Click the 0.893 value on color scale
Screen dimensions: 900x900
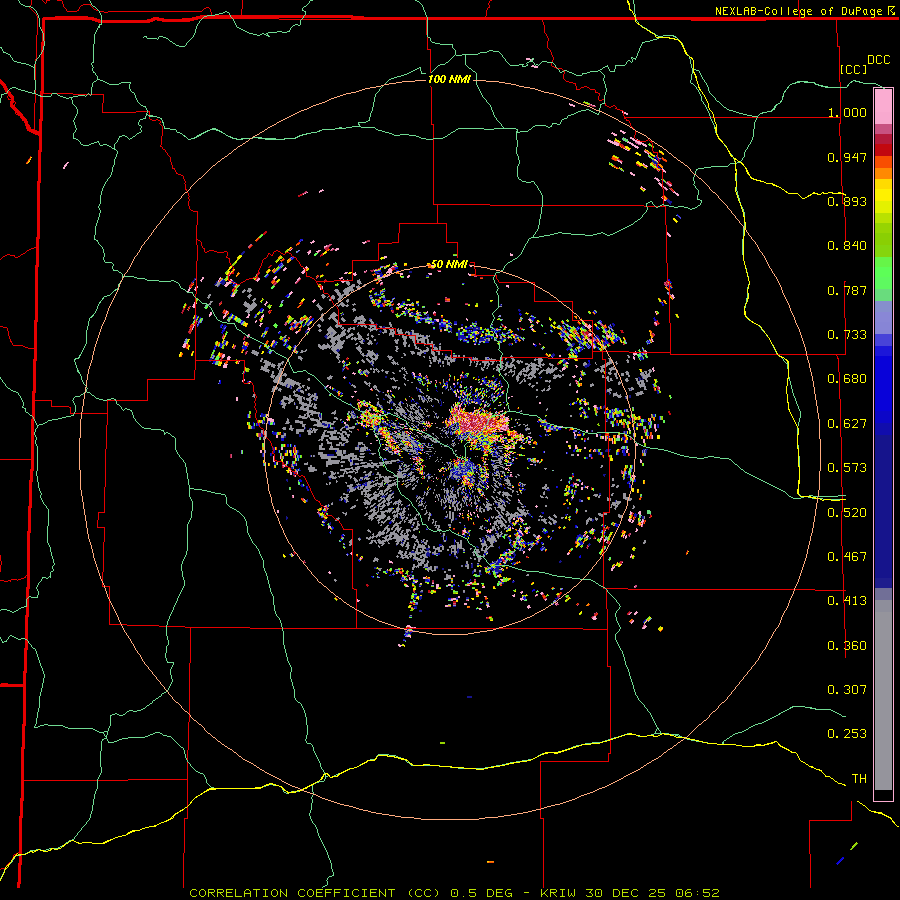point(847,201)
